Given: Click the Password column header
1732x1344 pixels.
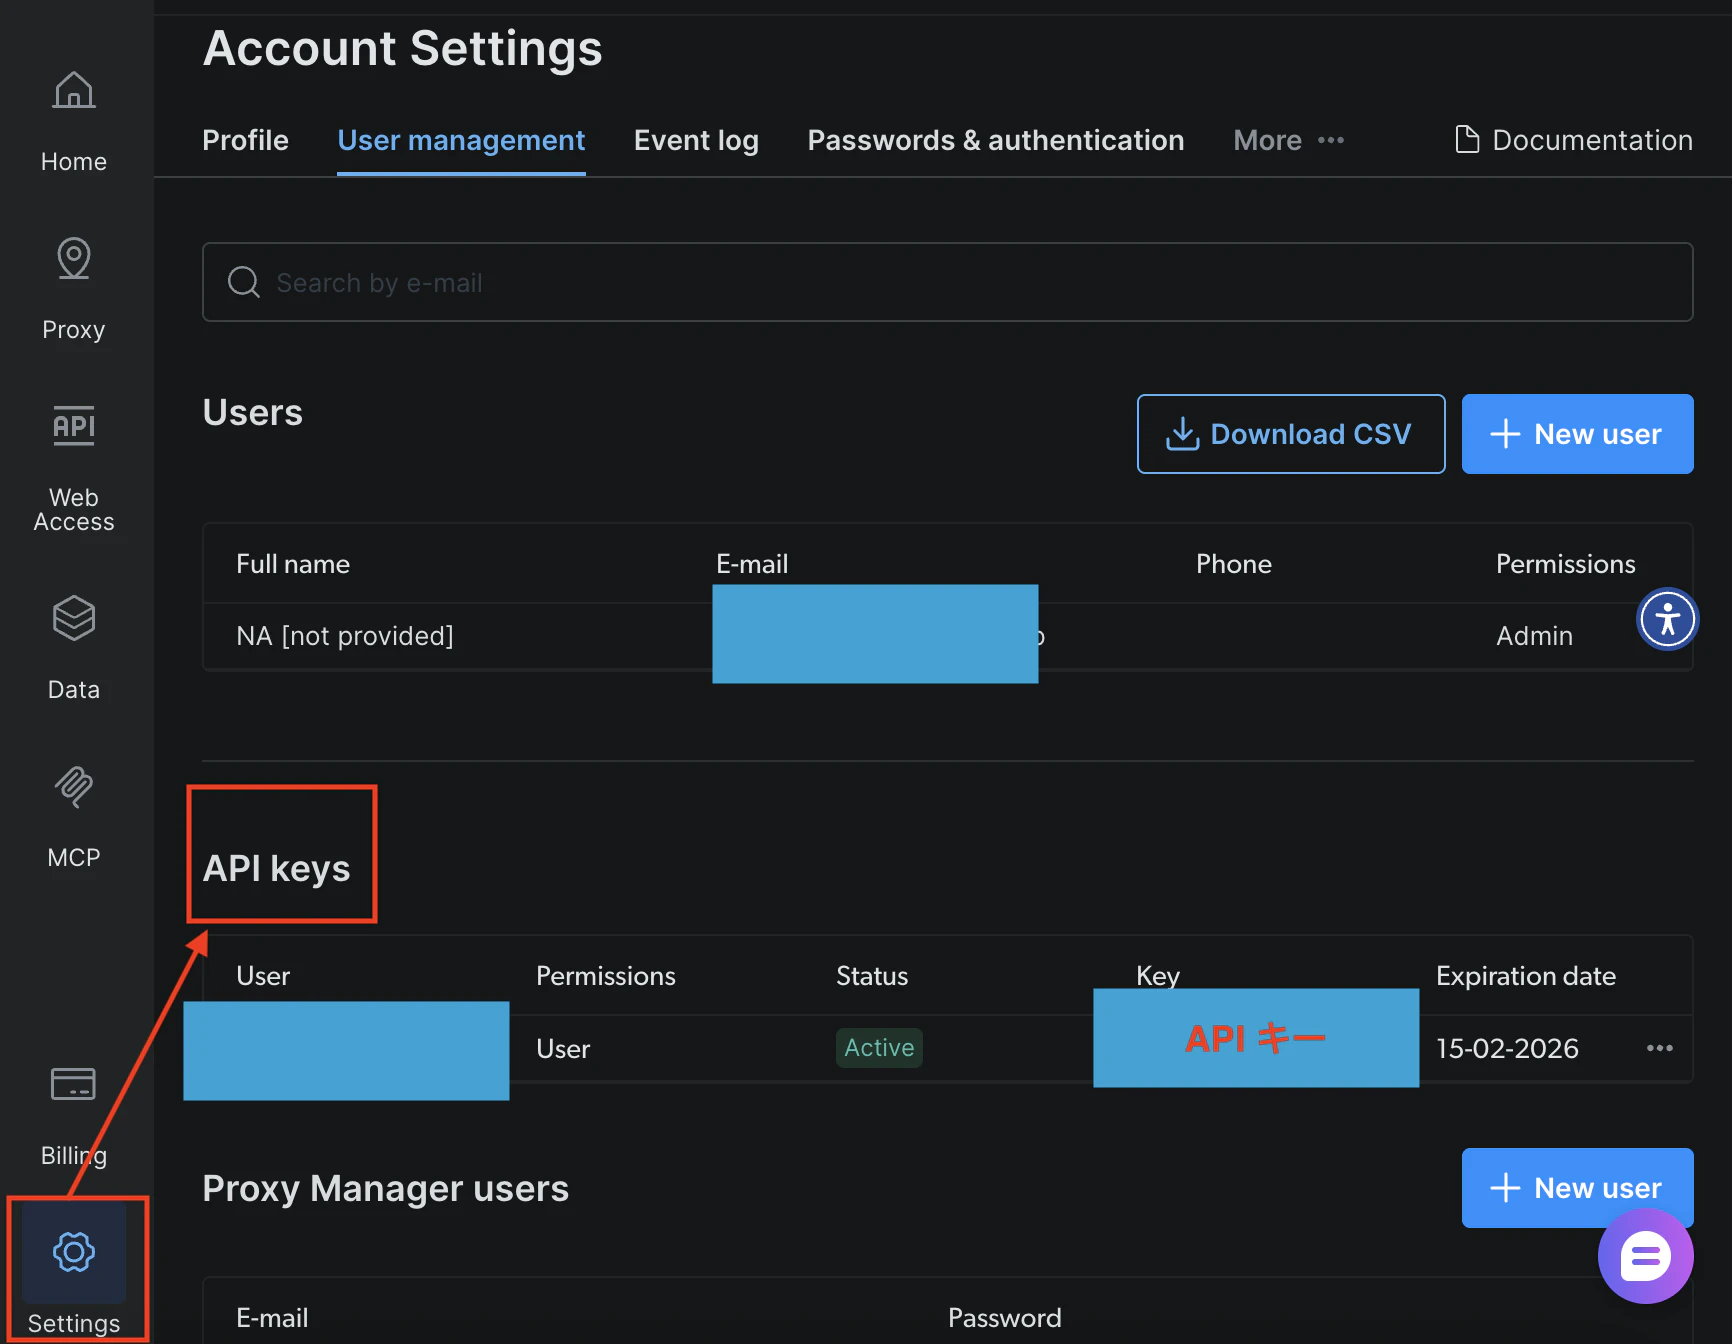Looking at the screenshot, I should 1005,1318.
